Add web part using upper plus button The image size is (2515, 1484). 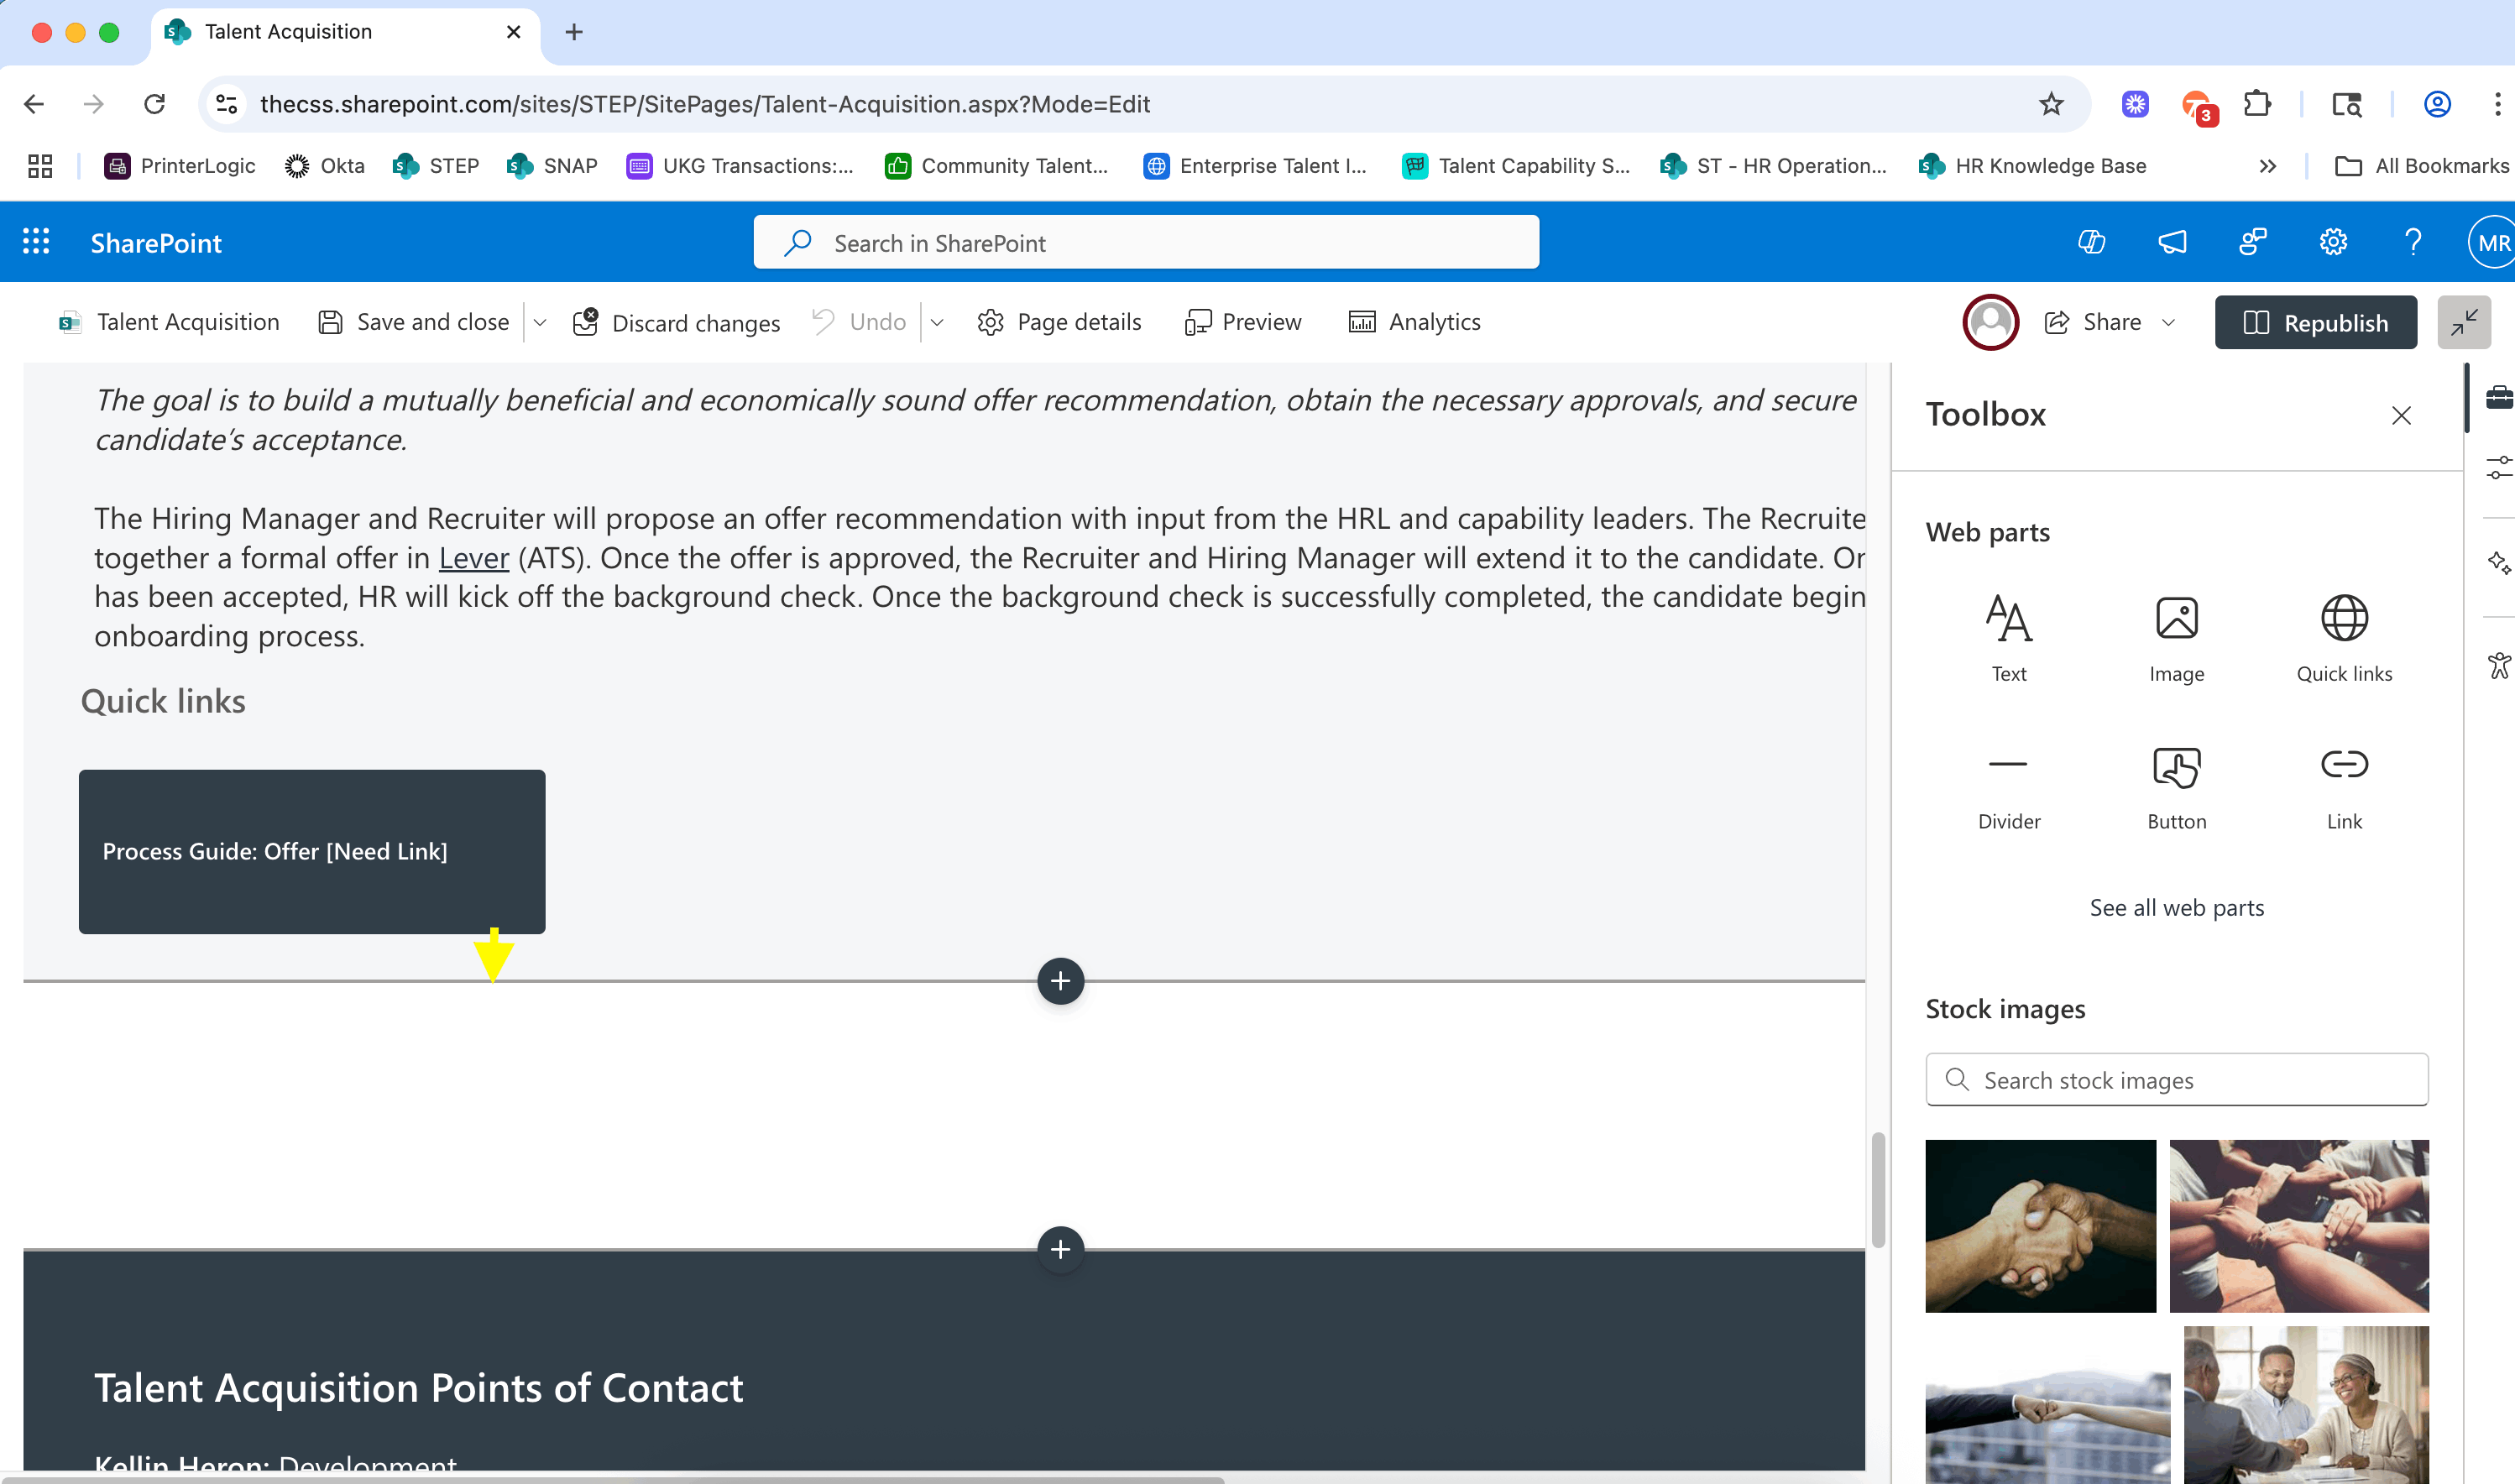(x=1060, y=981)
